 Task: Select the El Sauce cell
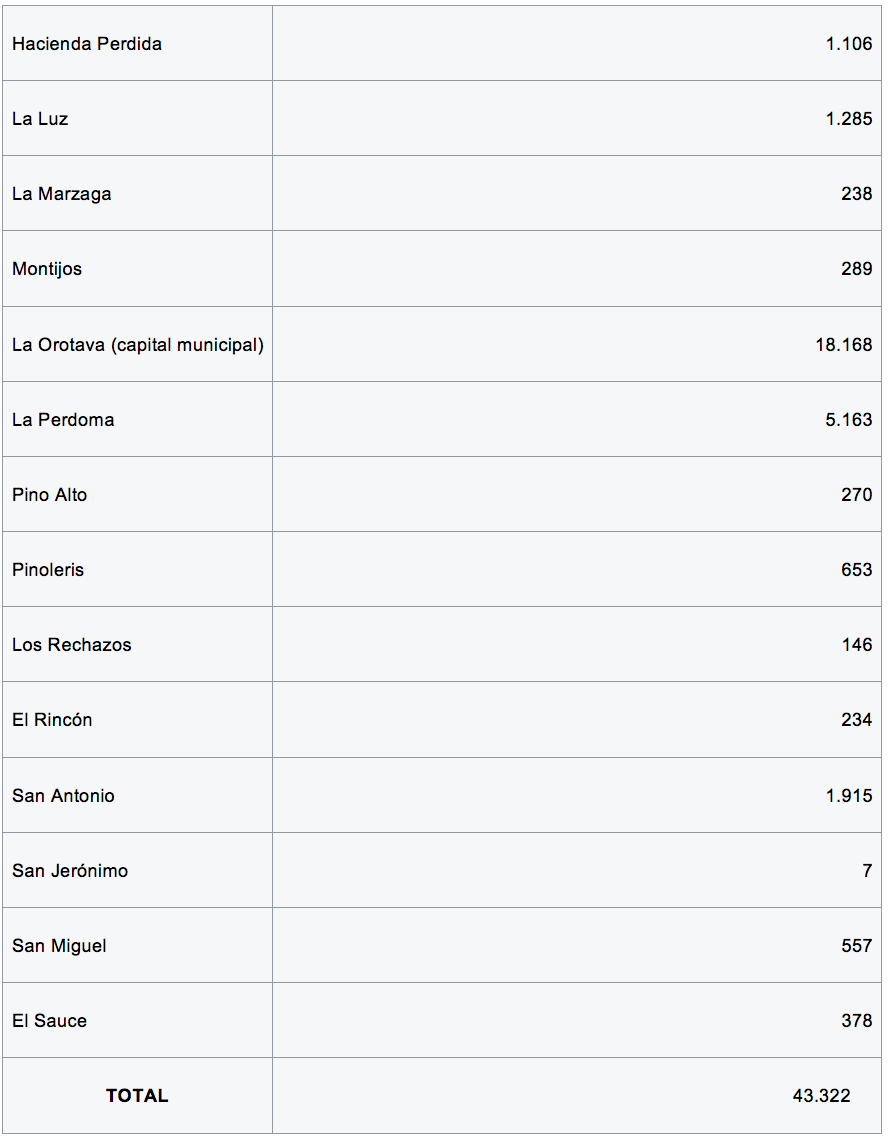coord(49,1021)
